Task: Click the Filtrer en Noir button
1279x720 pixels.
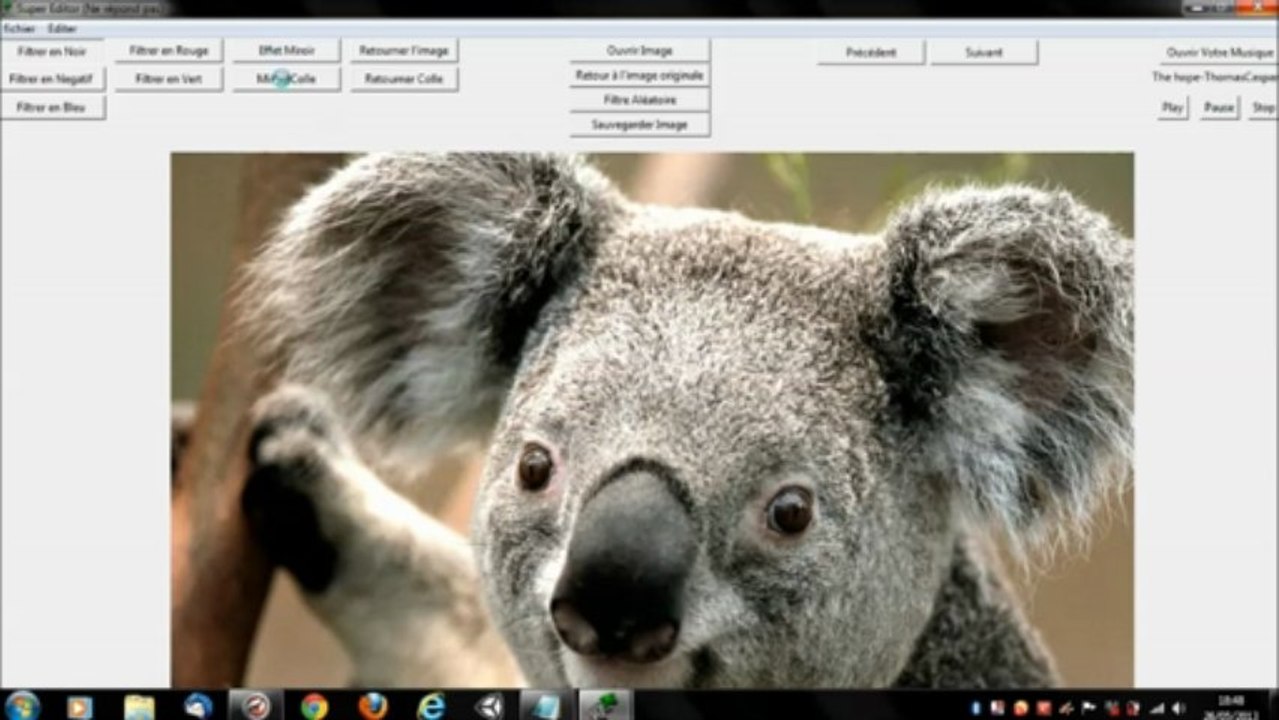Action: tap(52, 51)
